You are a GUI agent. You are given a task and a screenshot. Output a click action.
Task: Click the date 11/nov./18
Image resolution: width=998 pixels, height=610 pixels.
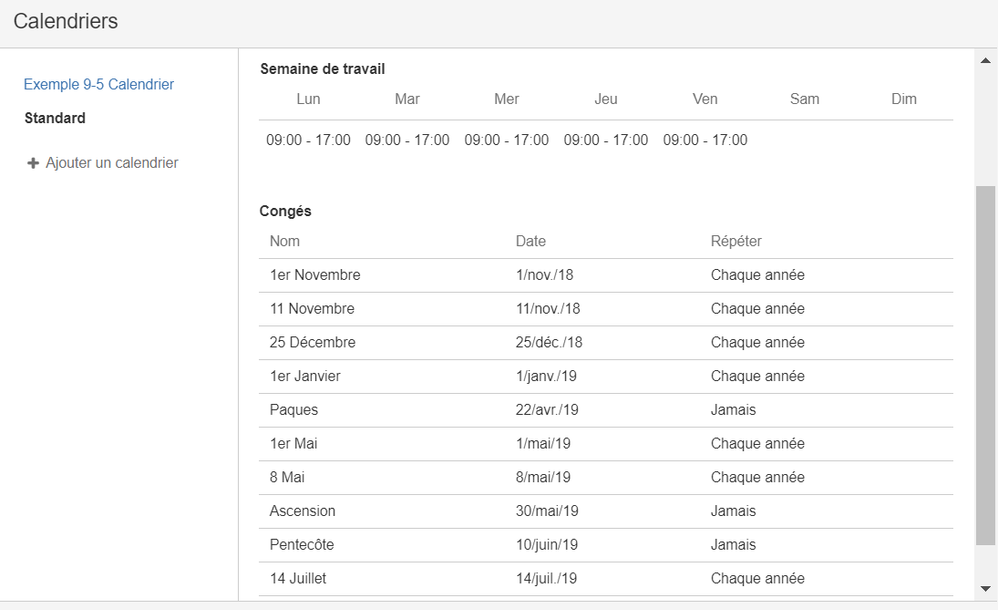pos(548,309)
